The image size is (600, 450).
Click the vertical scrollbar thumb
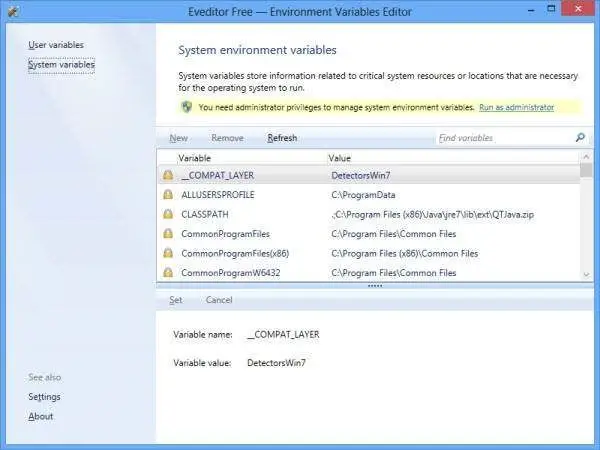pyautogui.click(x=586, y=170)
